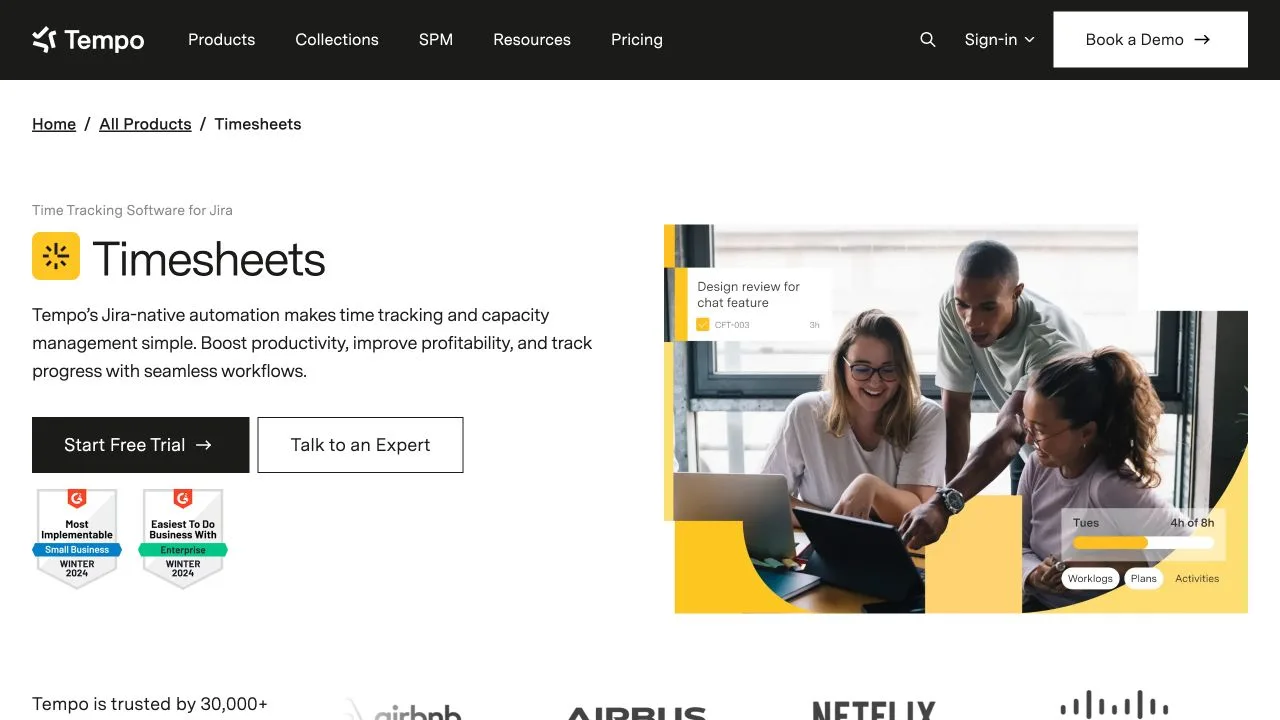Click the Tempo is trusted by 30,000+ text
Screen dimensions: 1280x720
coord(150,704)
